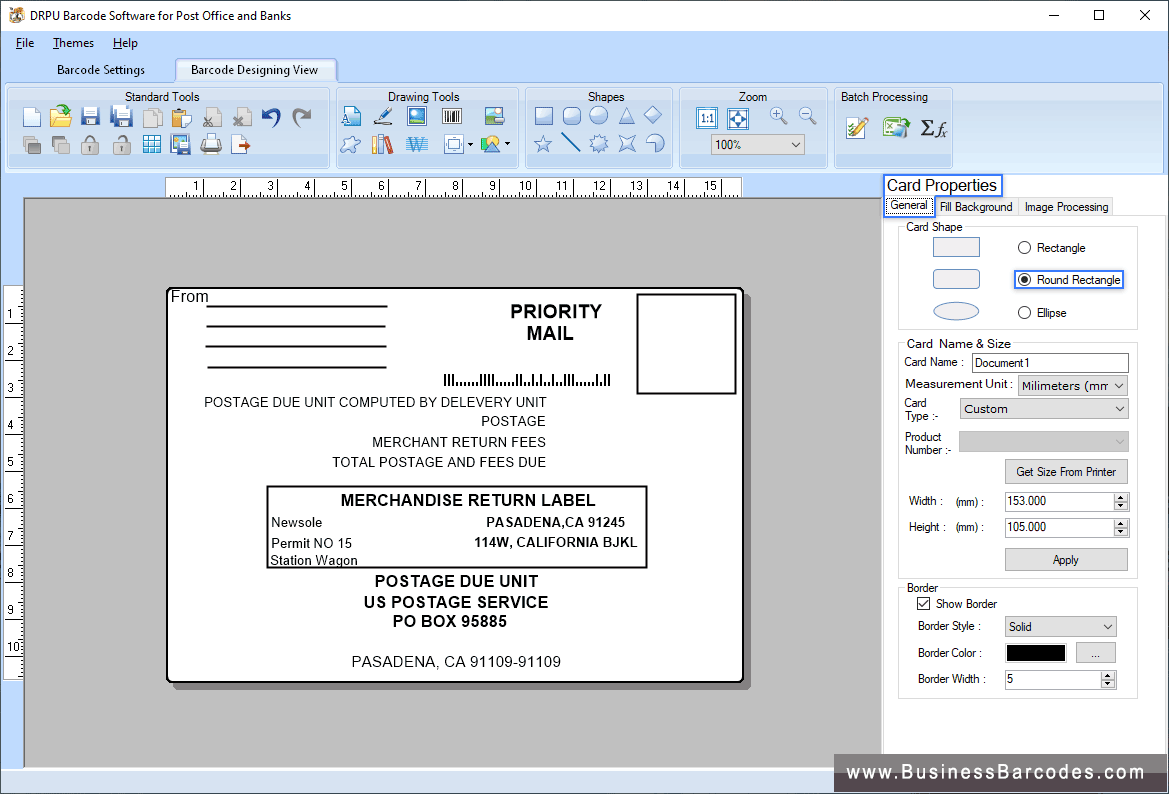The height and width of the screenshot is (794, 1169).
Task: Uncheck the Show Border checkbox
Action: [x=923, y=603]
